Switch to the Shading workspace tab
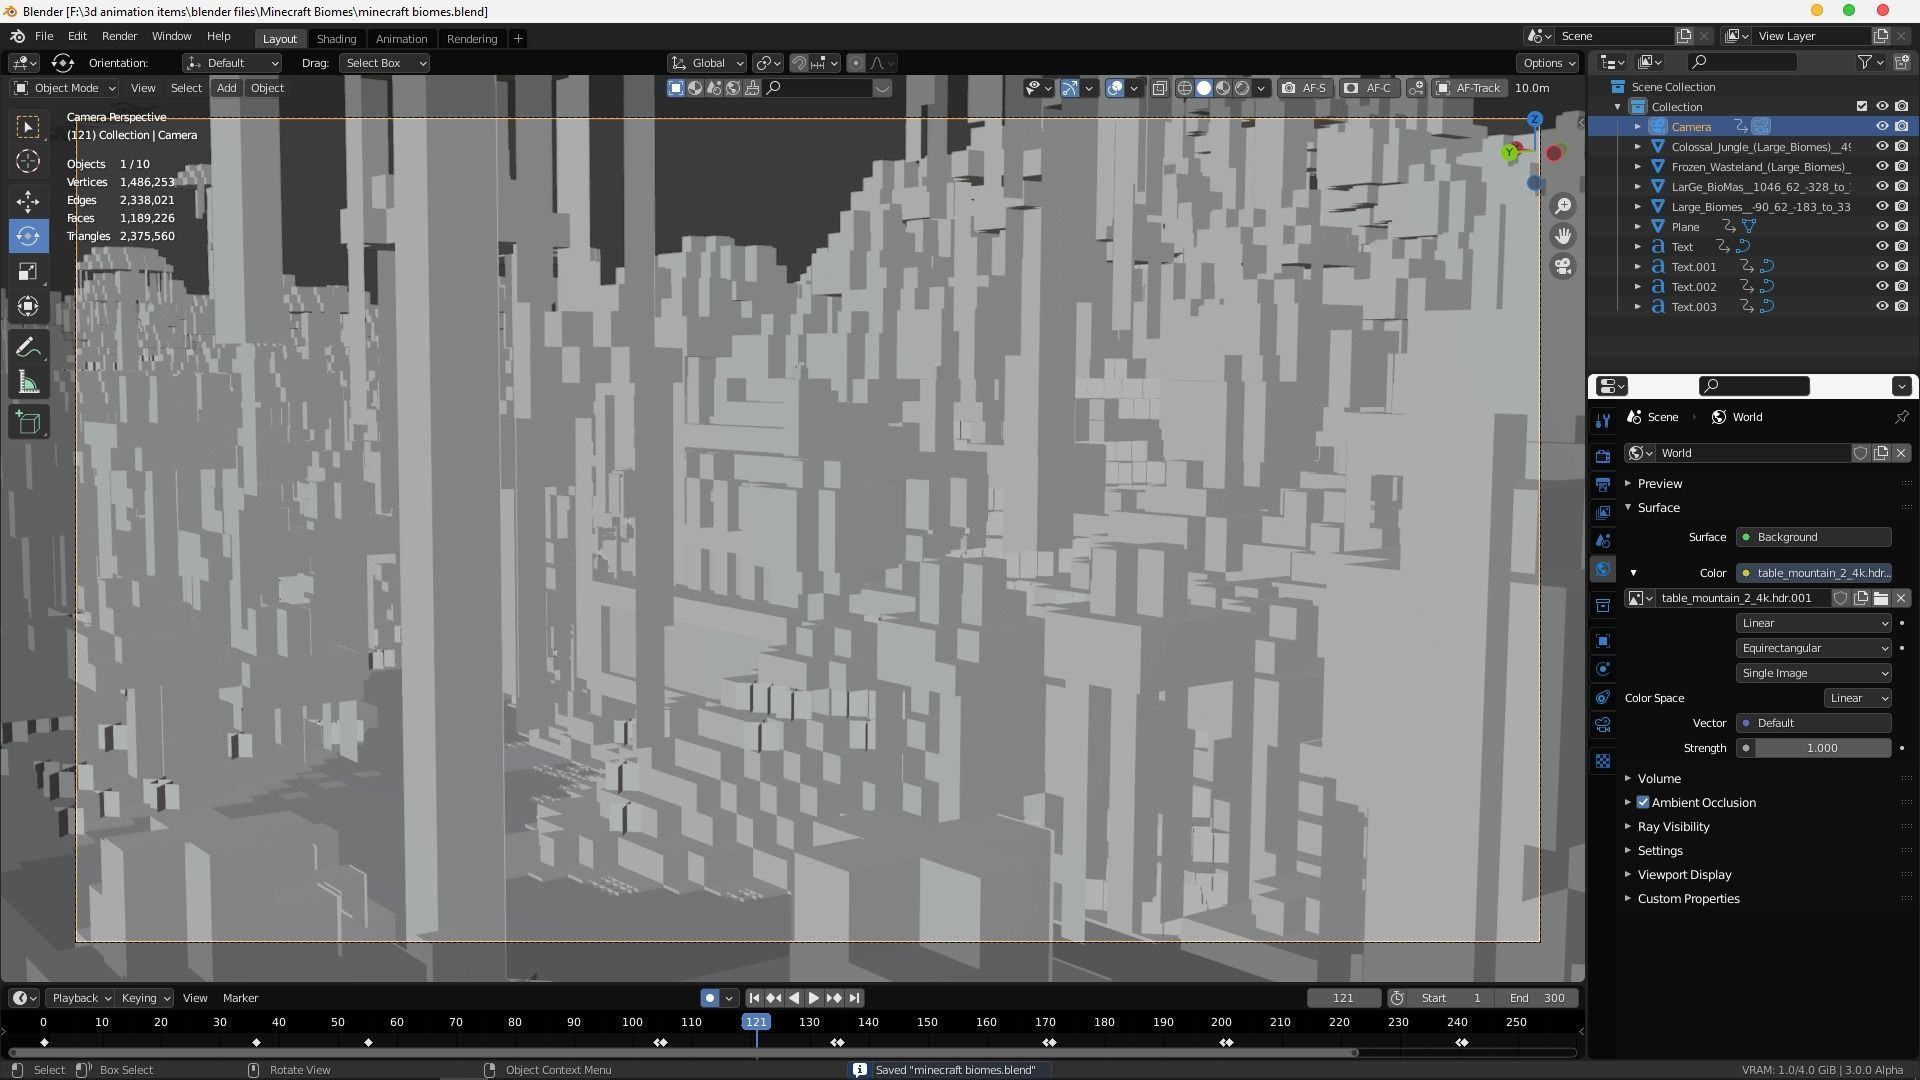This screenshot has width=1920, height=1080. pos(336,39)
